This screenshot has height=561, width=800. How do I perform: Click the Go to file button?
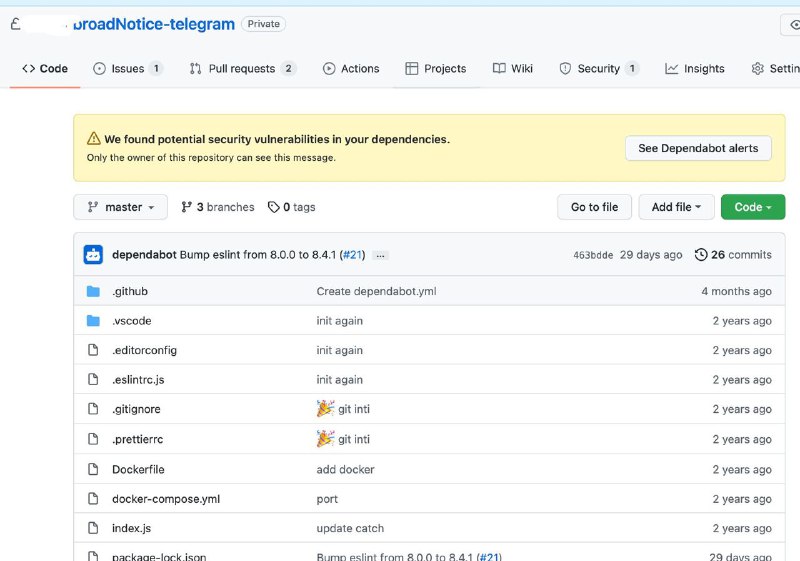[x=594, y=207]
